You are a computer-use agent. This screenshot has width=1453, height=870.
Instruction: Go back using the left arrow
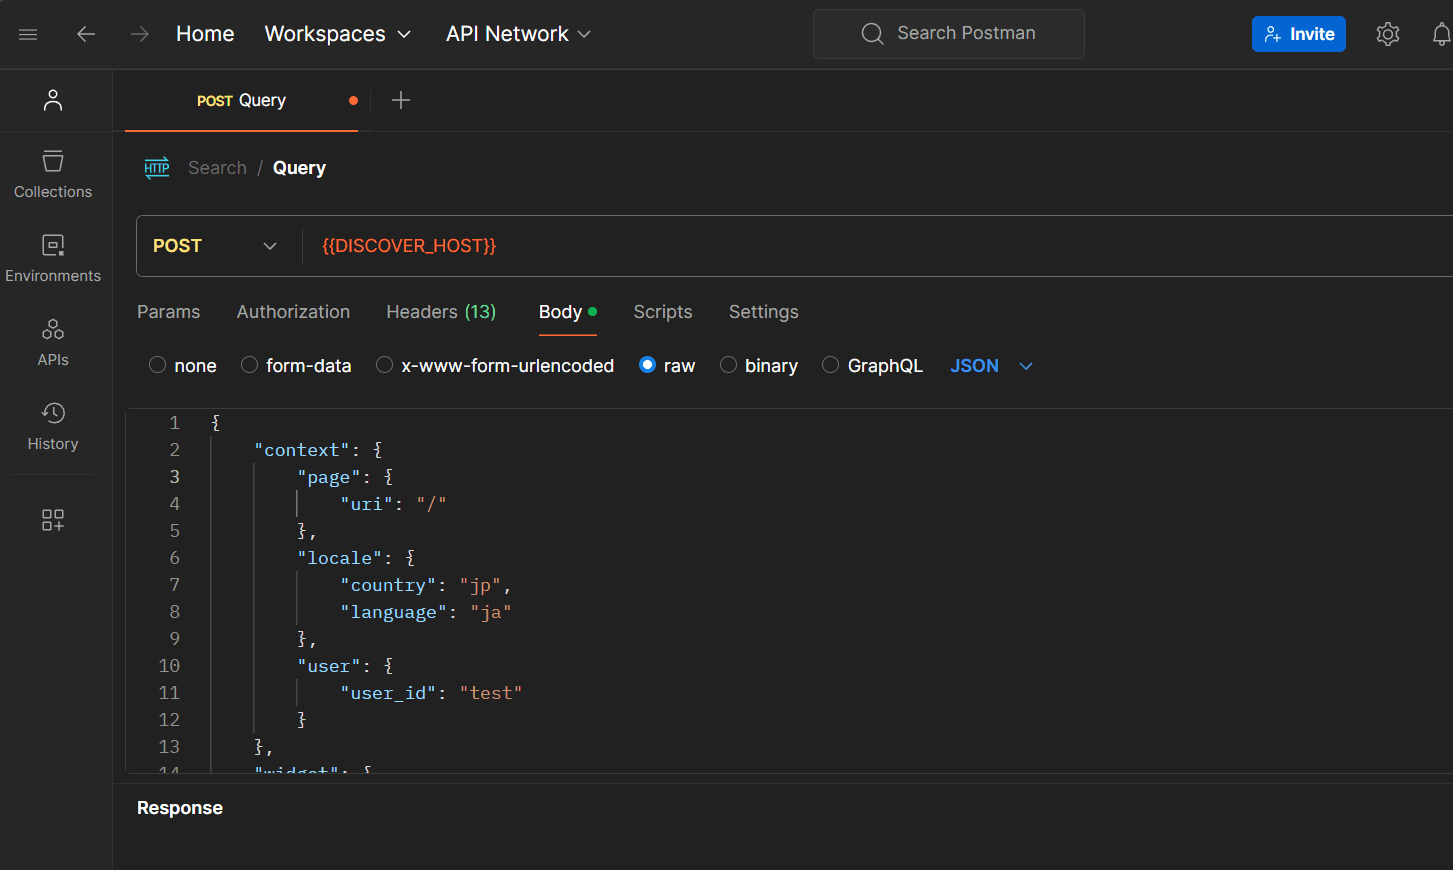pos(86,34)
